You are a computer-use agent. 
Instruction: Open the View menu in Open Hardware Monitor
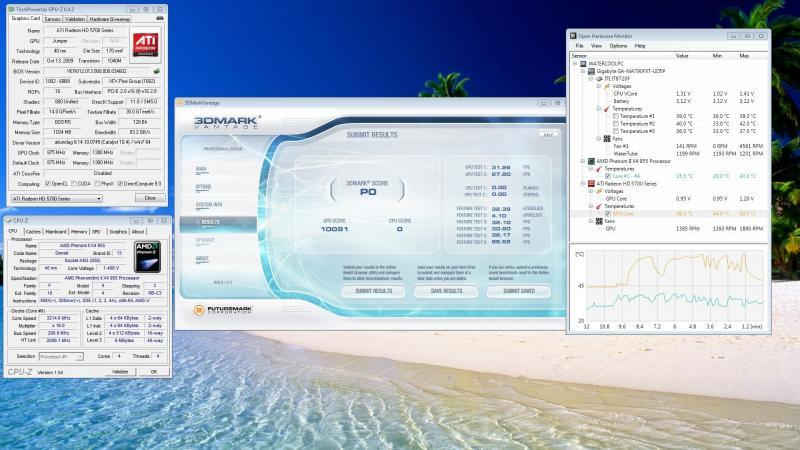pos(596,46)
